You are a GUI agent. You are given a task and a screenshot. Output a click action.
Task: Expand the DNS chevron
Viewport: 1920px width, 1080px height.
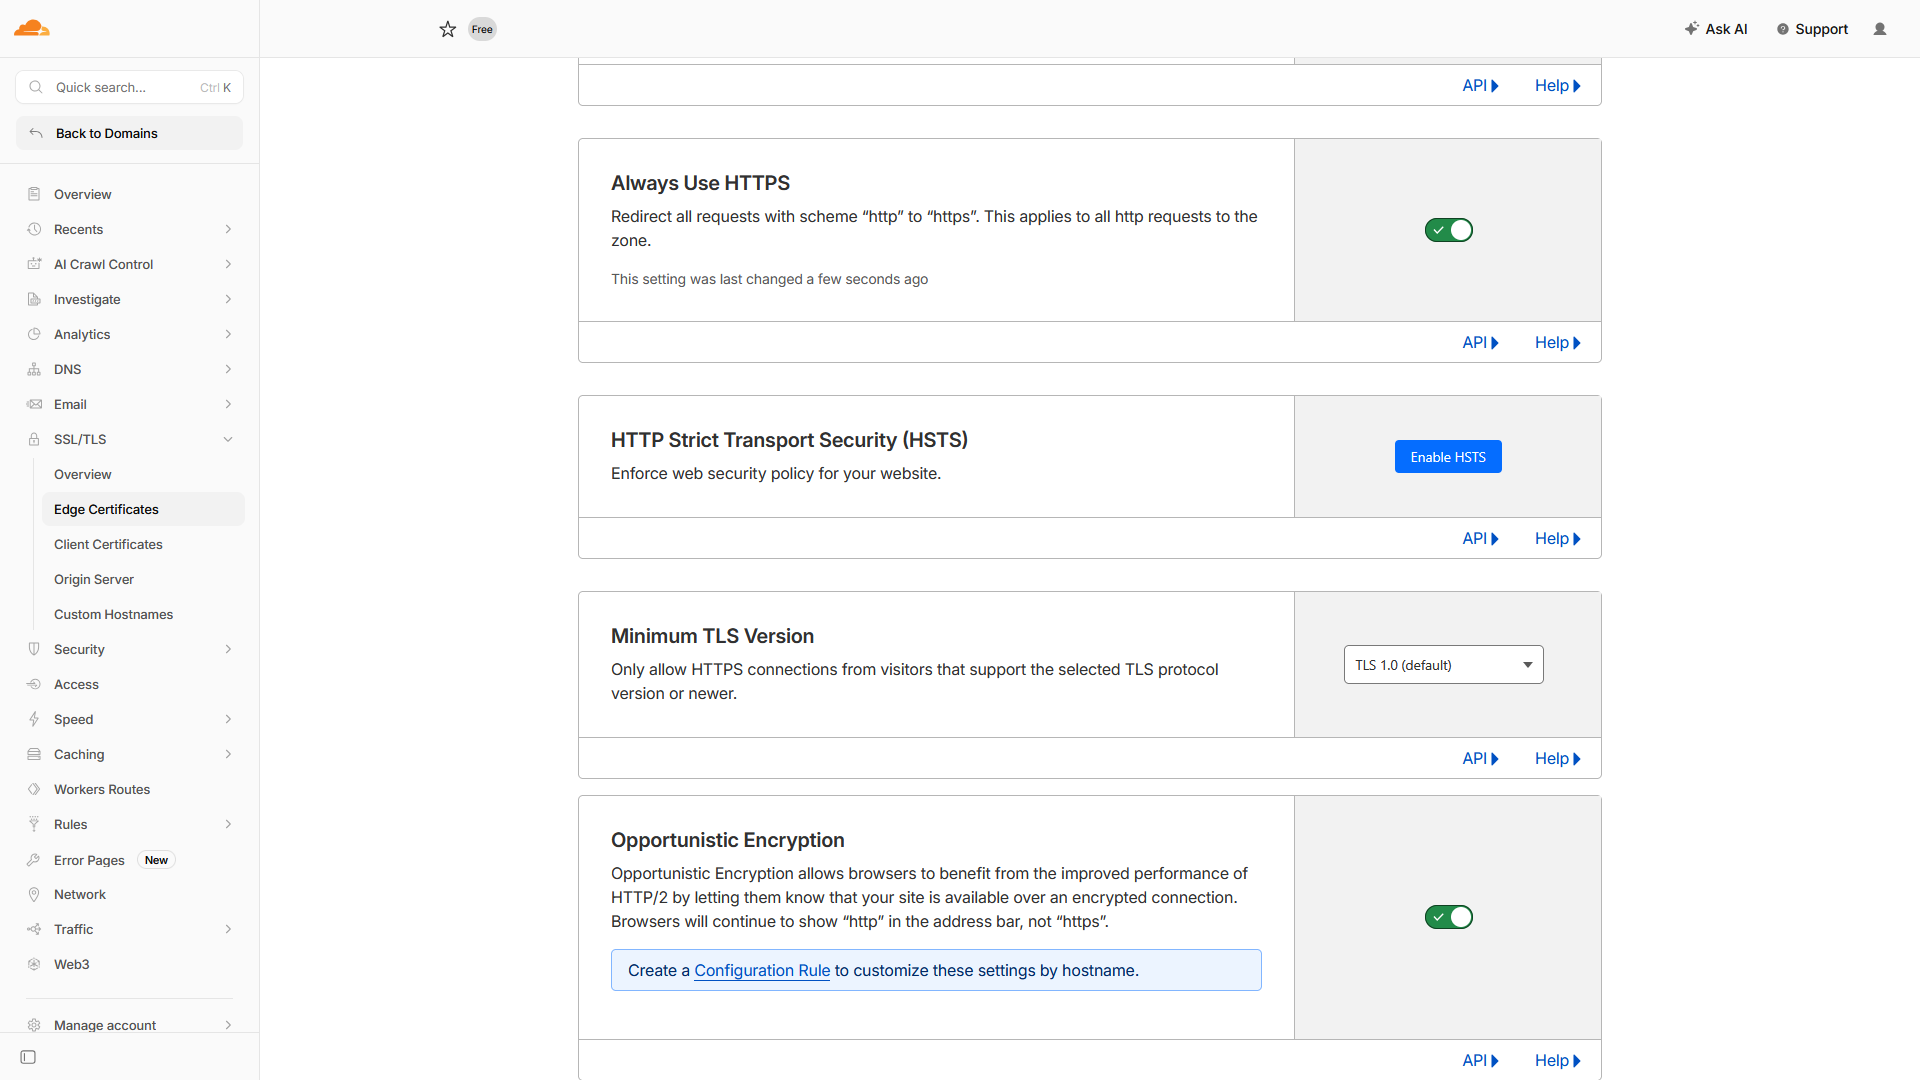[228, 369]
